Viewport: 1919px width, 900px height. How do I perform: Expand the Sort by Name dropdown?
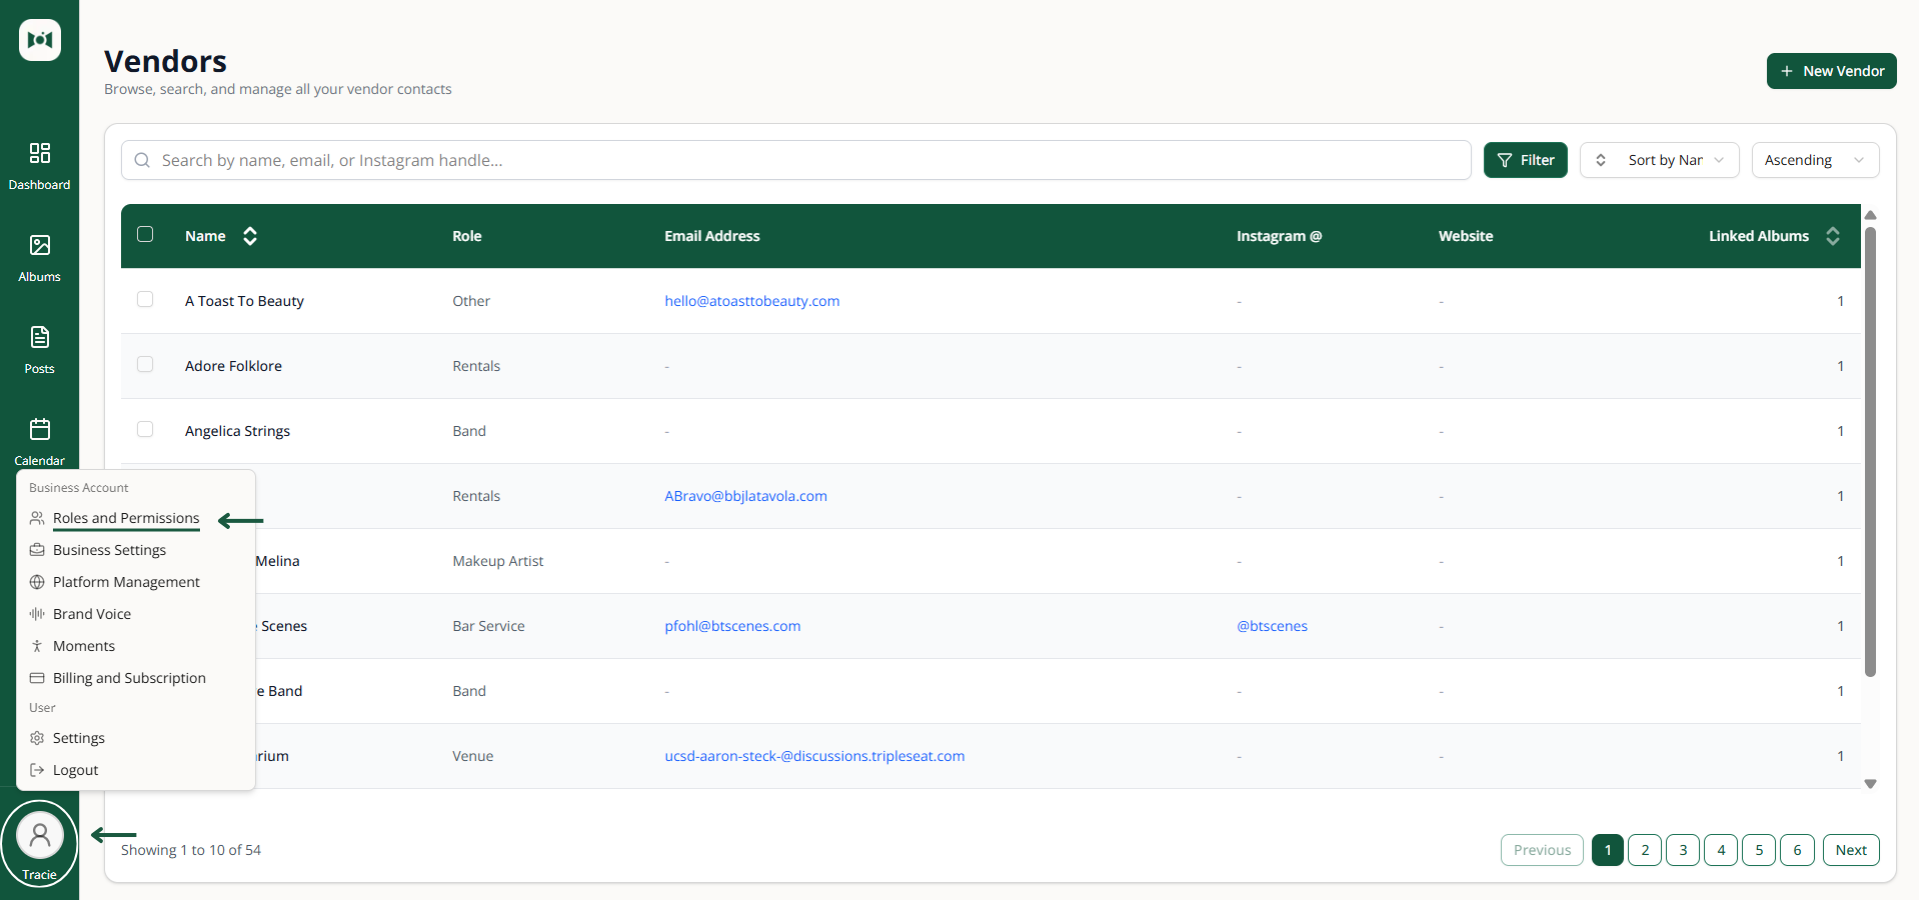[1660, 160]
